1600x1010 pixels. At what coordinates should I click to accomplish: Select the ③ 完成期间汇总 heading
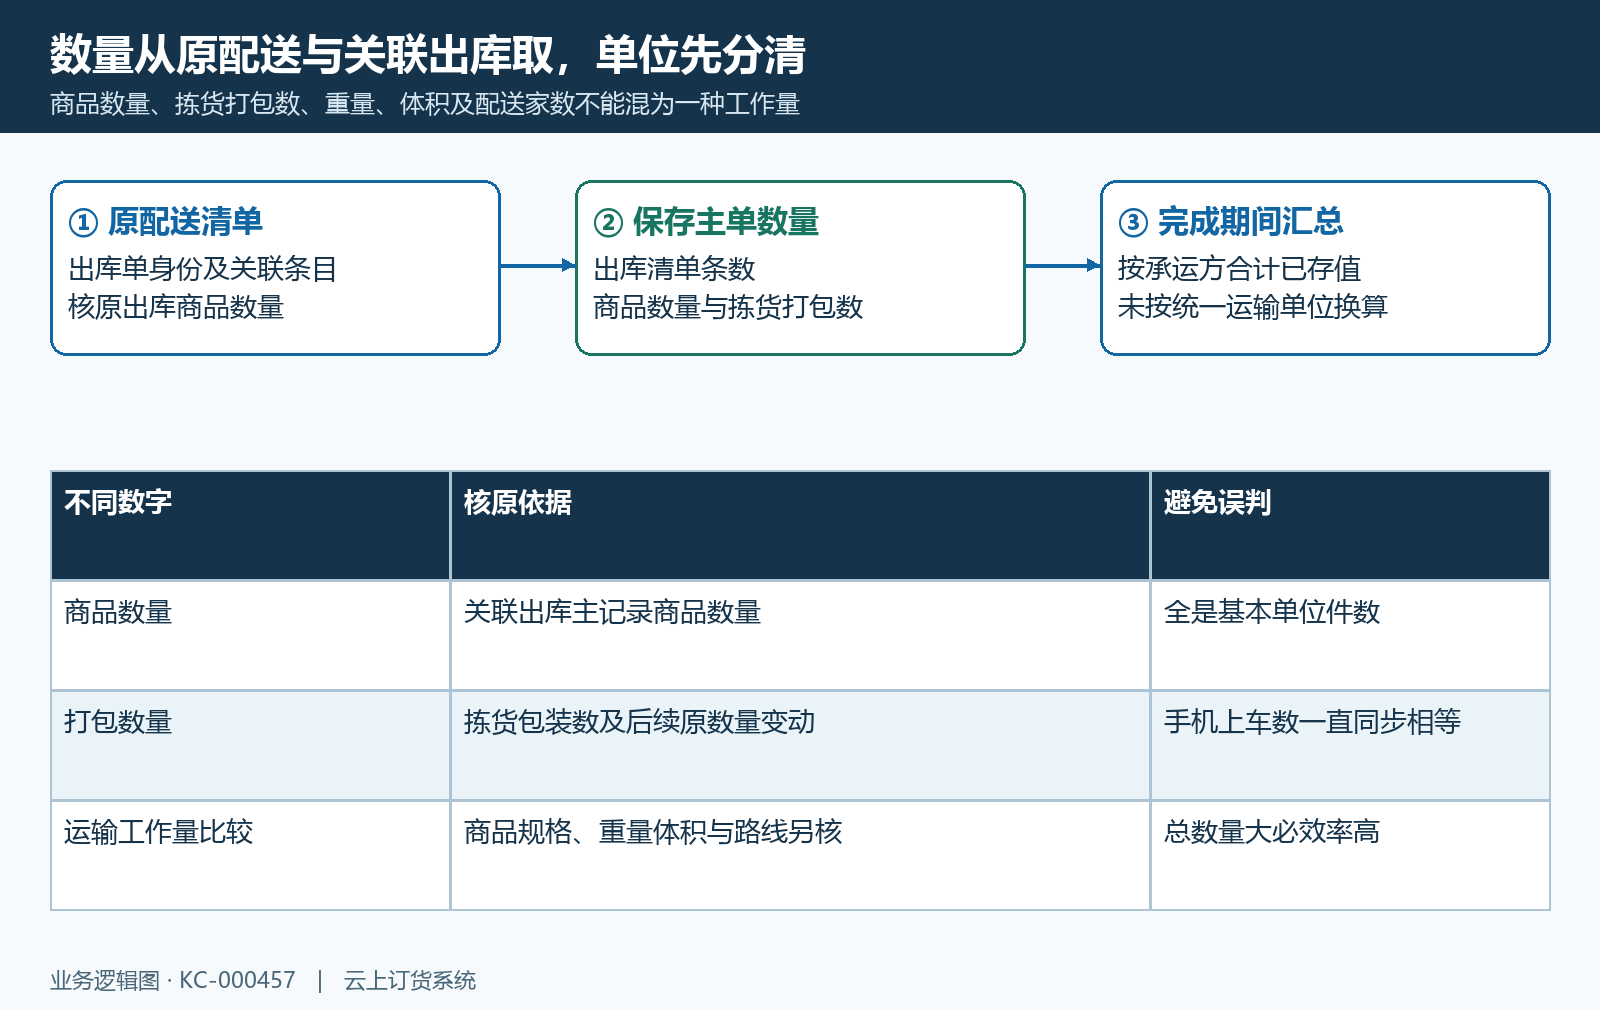click(x=1230, y=222)
